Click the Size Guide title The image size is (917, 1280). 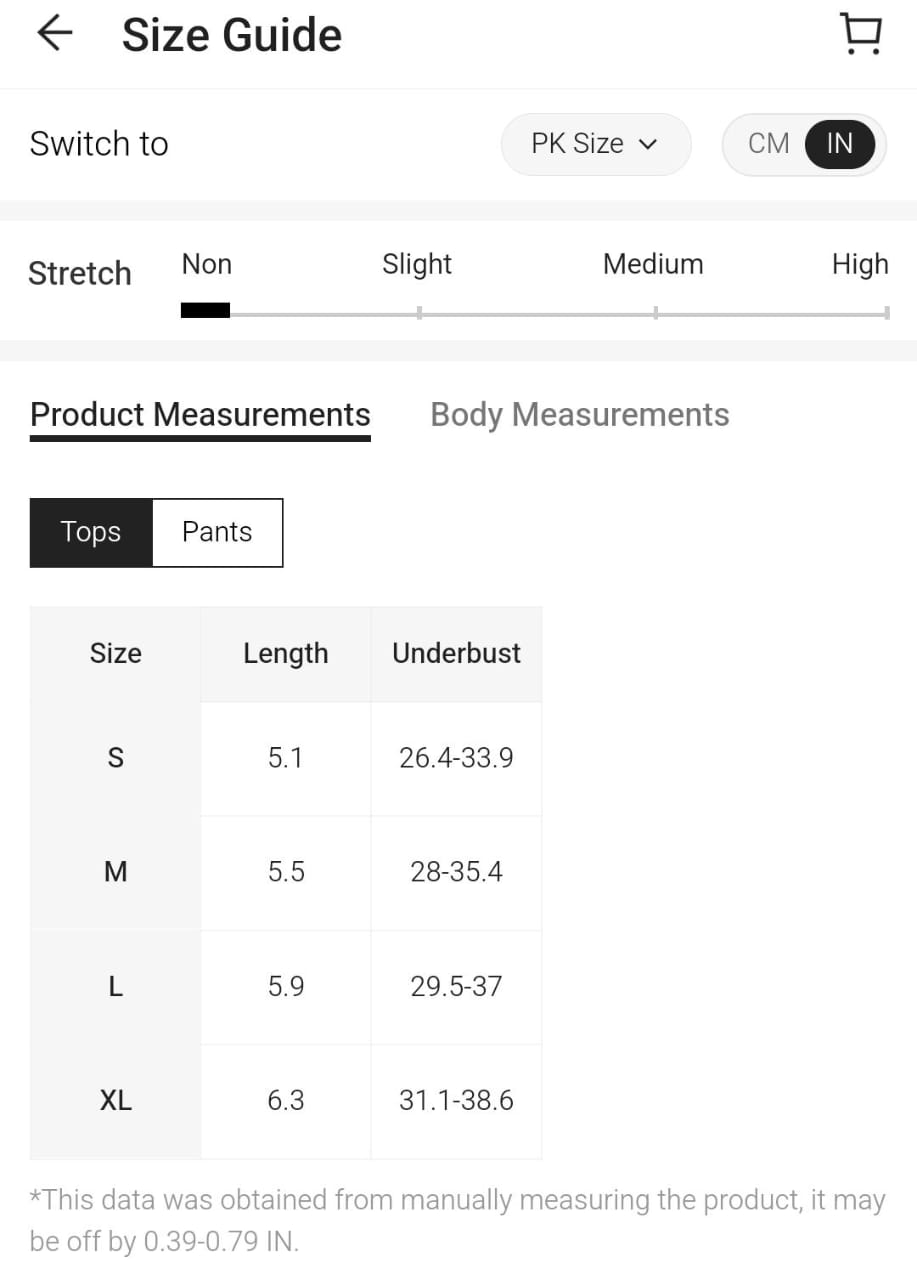coord(232,36)
